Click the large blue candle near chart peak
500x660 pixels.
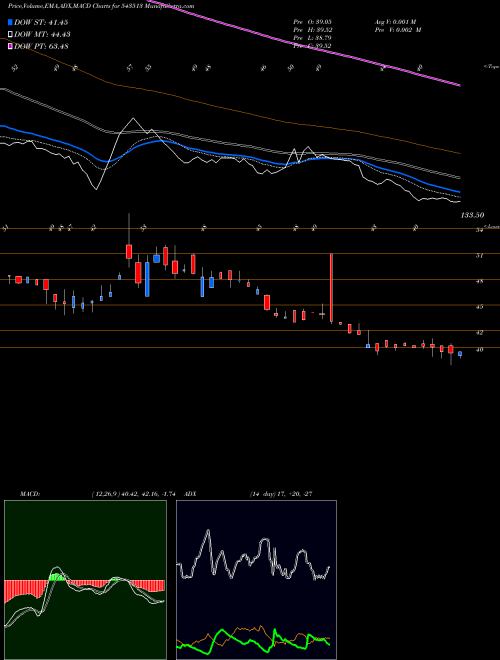(147, 279)
